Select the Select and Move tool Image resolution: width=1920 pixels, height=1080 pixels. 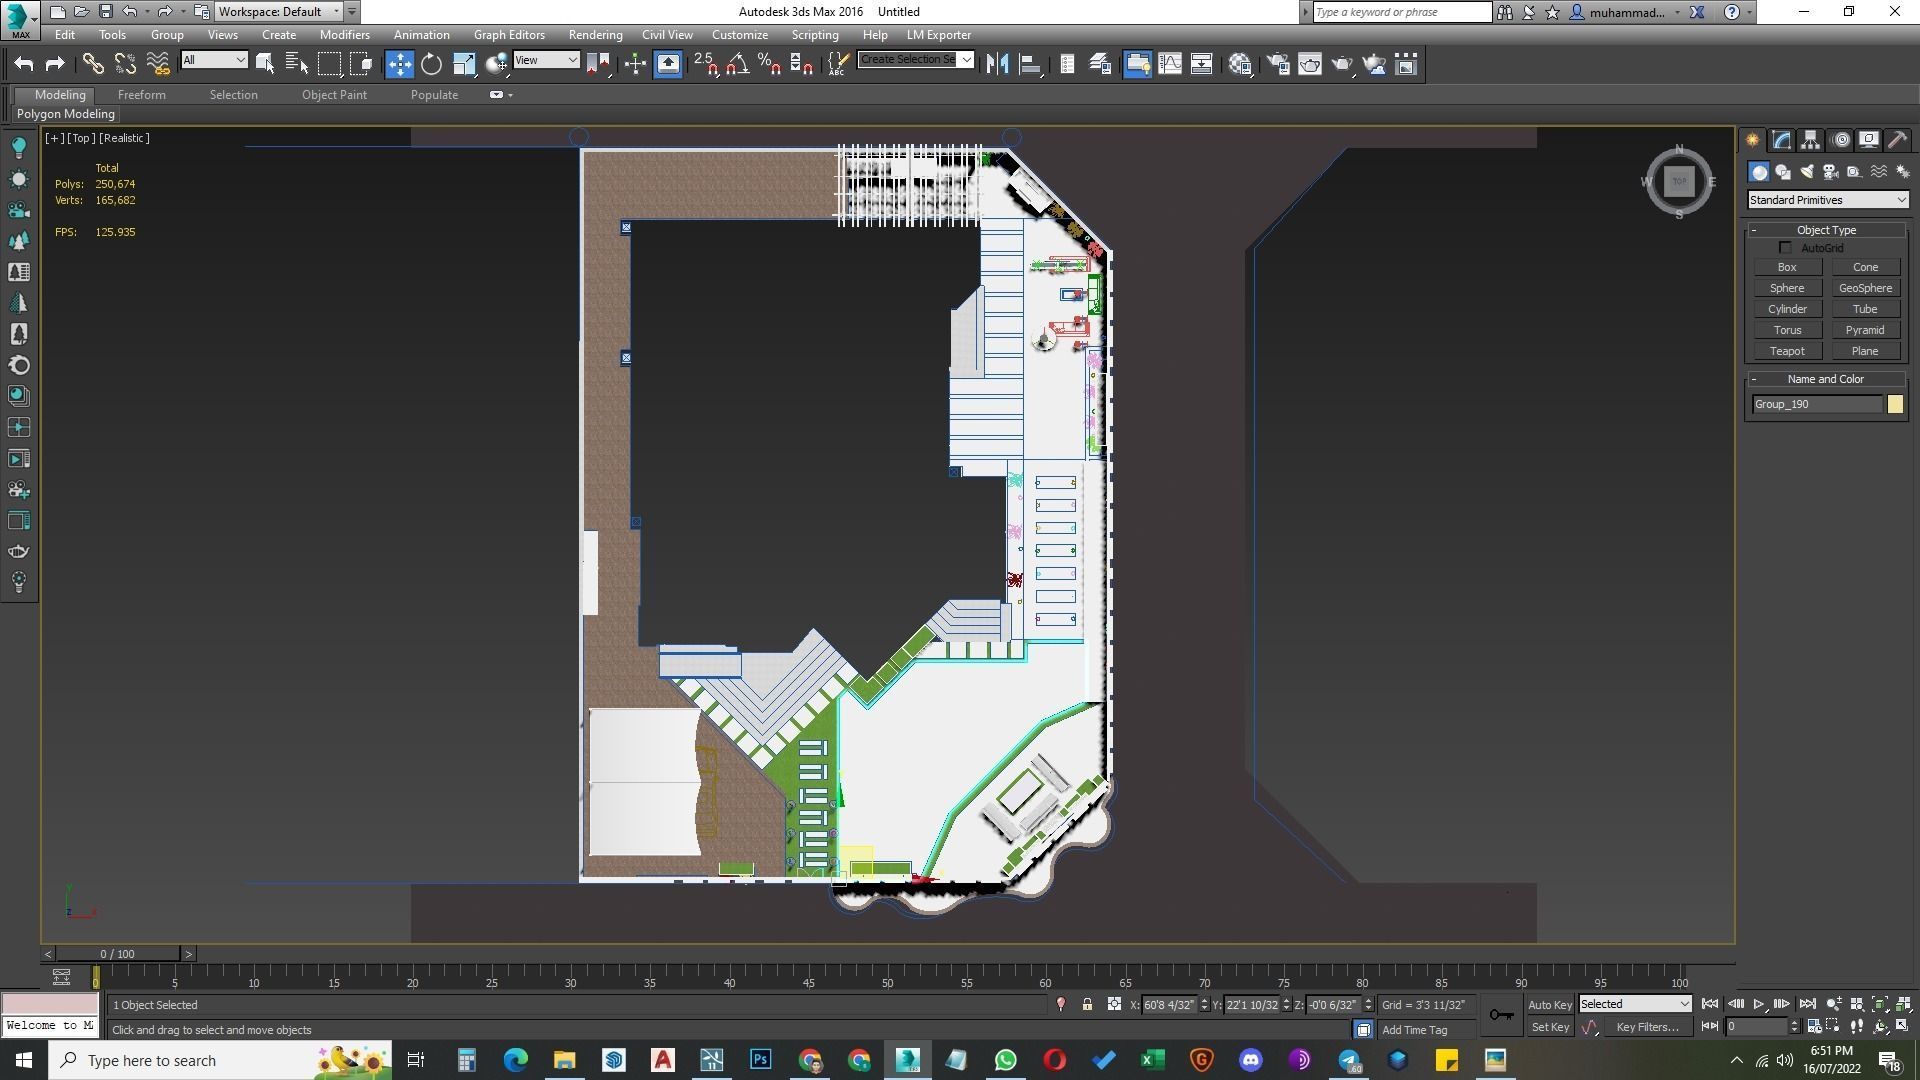(x=399, y=64)
